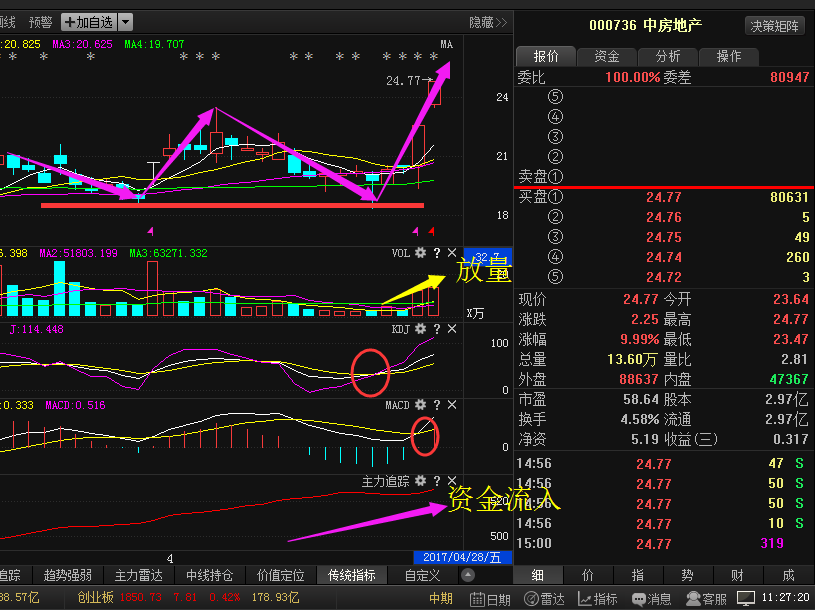Switch to the 成 transactions tab
815x610 pixels.
coord(788,575)
